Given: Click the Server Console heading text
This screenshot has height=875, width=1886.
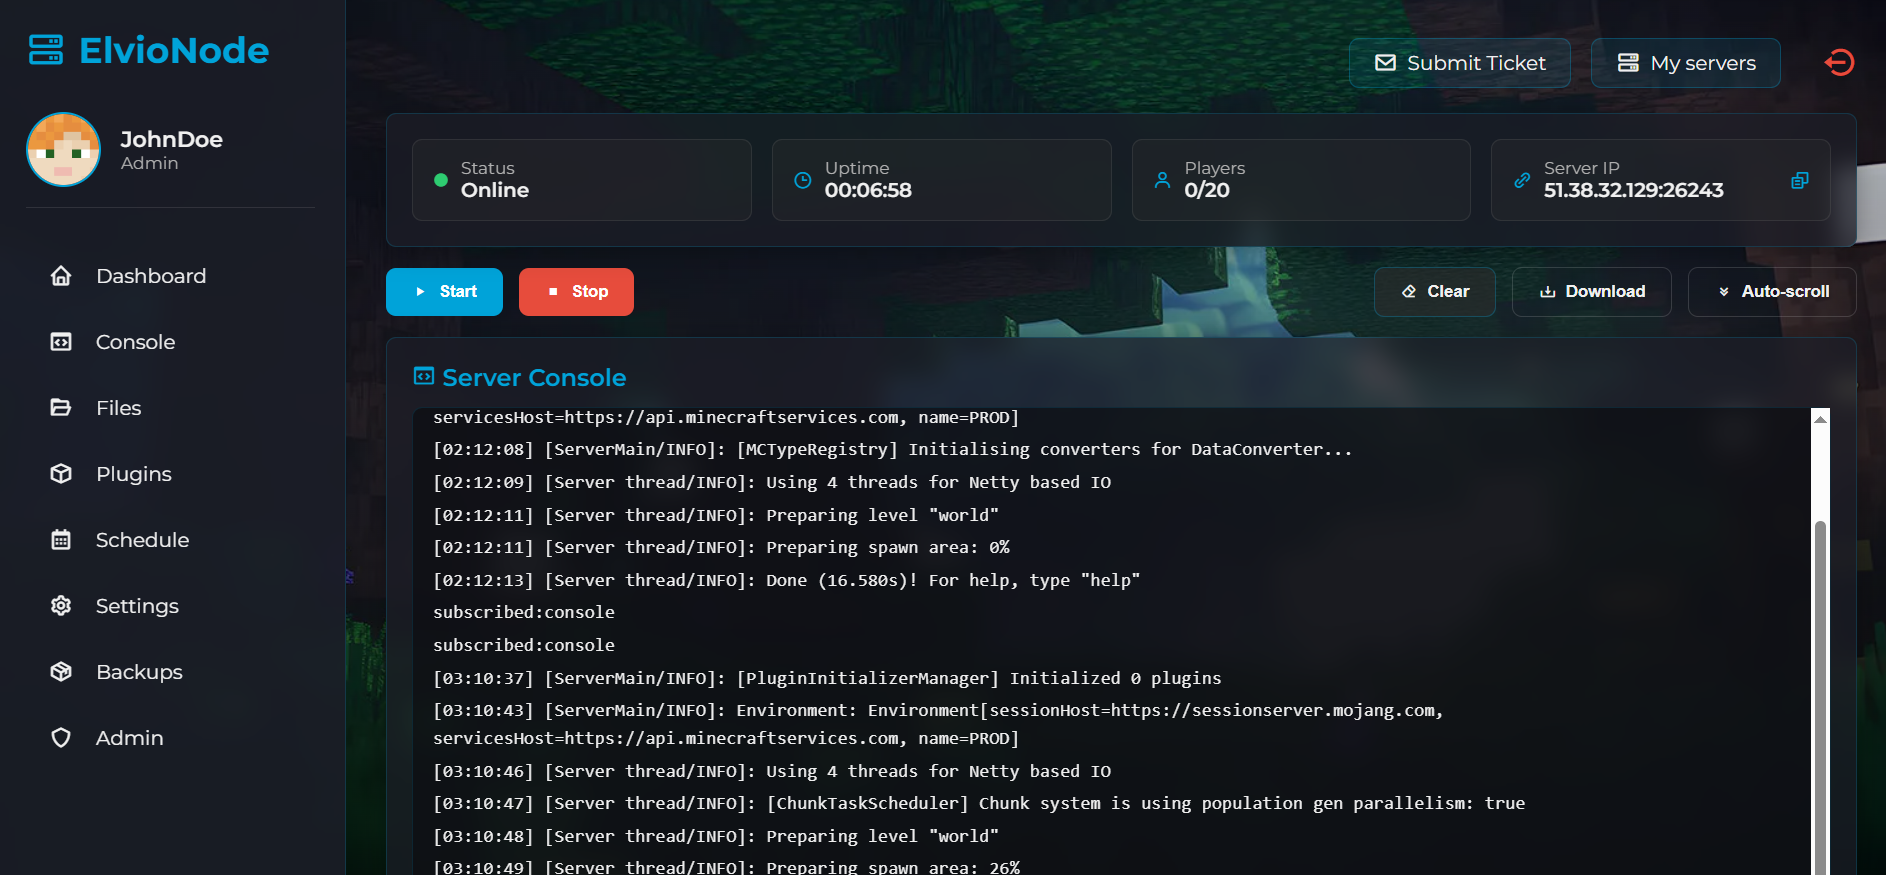Looking at the screenshot, I should coord(534,378).
